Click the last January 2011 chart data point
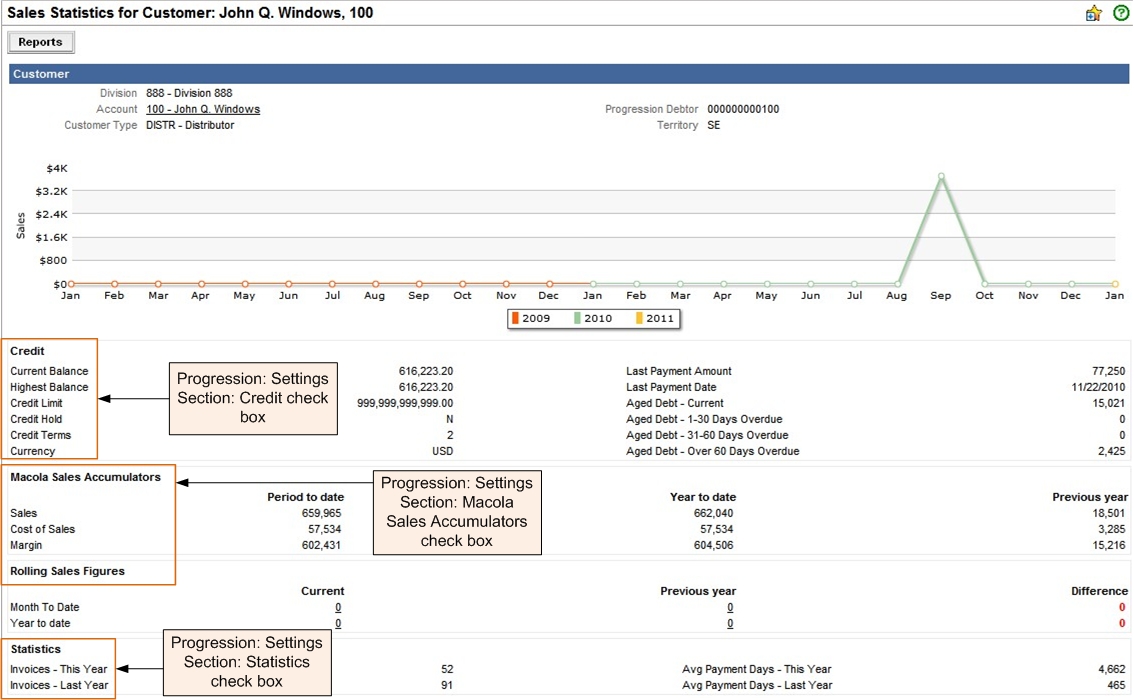Image resolution: width=1134 pixels, height=700 pixels. (1115, 284)
